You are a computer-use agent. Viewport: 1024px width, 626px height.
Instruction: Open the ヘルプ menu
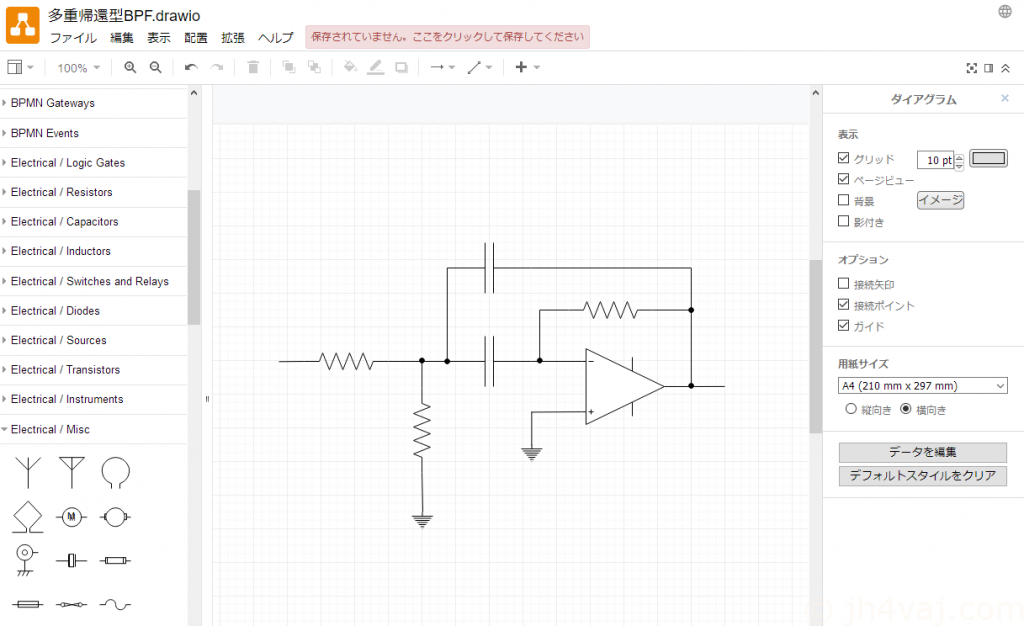click(276, 38)
